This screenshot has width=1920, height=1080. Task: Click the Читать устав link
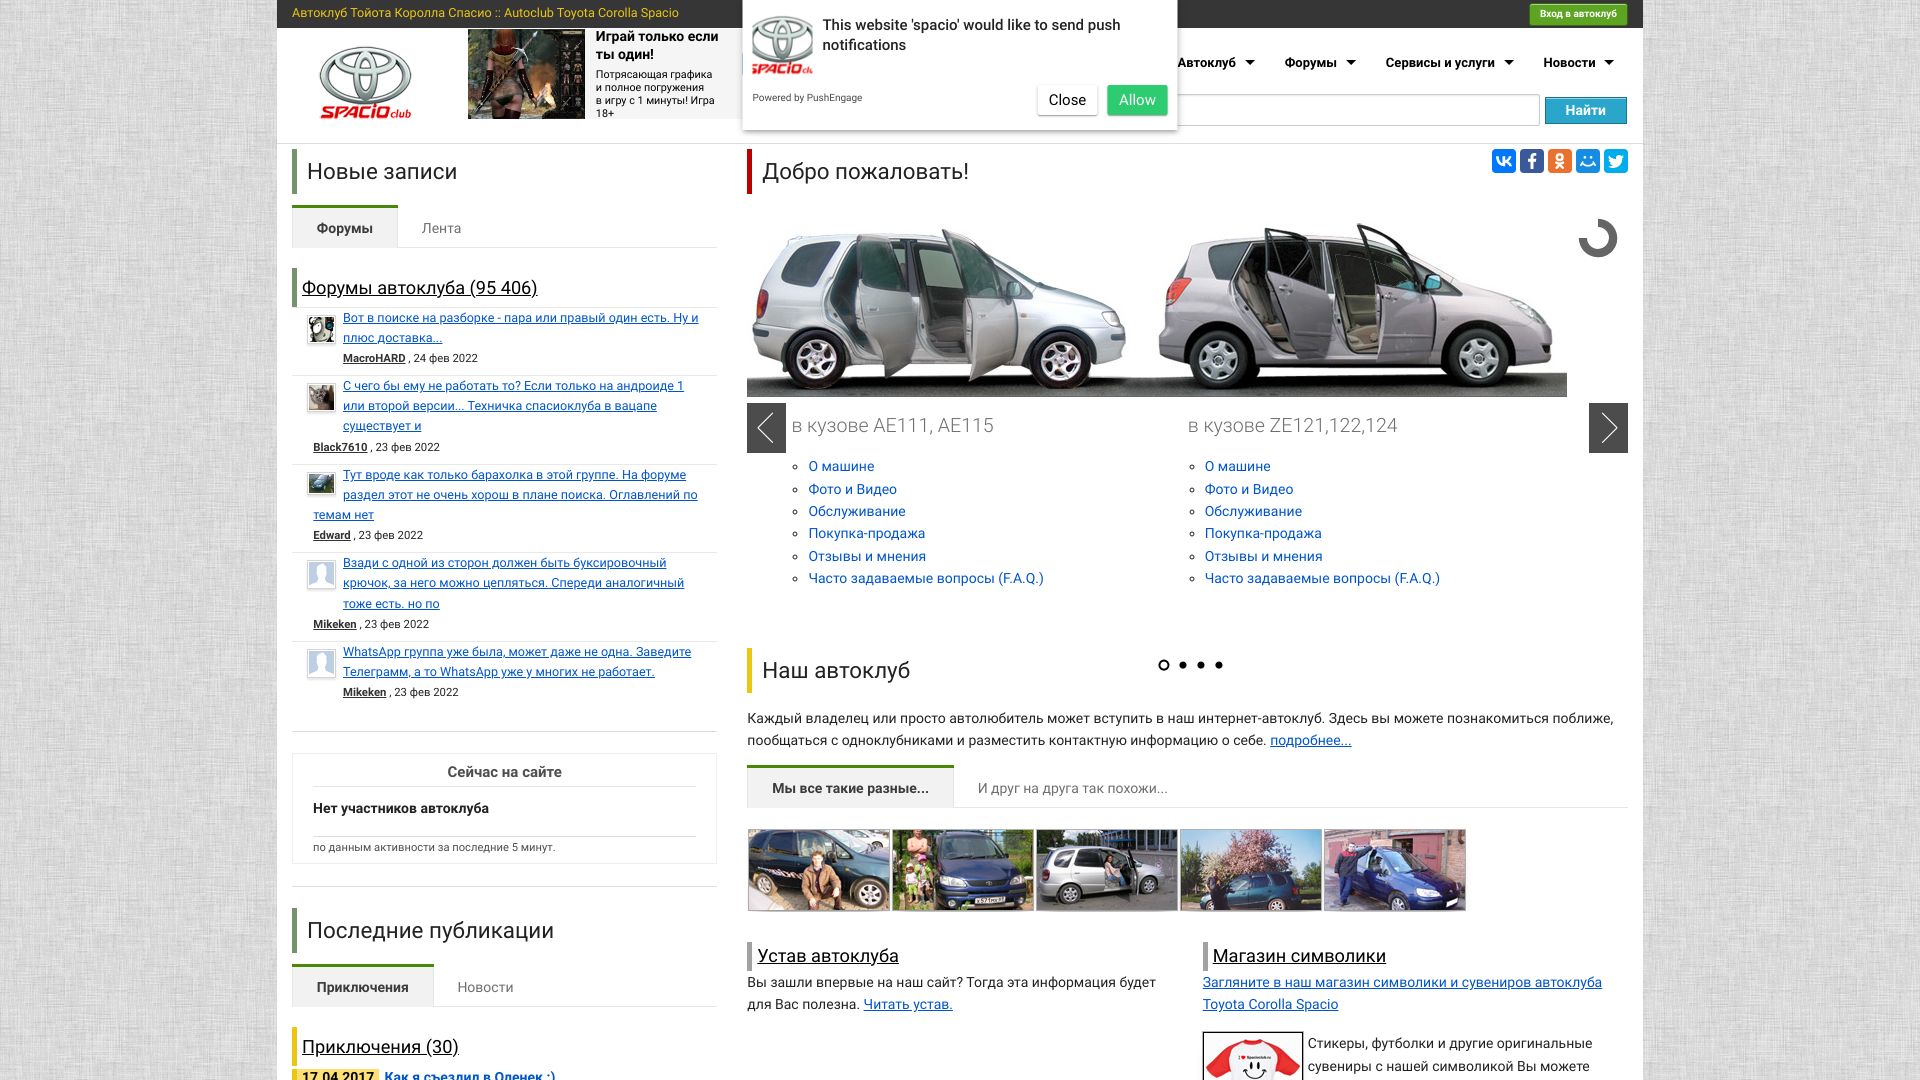(908, 1005)
